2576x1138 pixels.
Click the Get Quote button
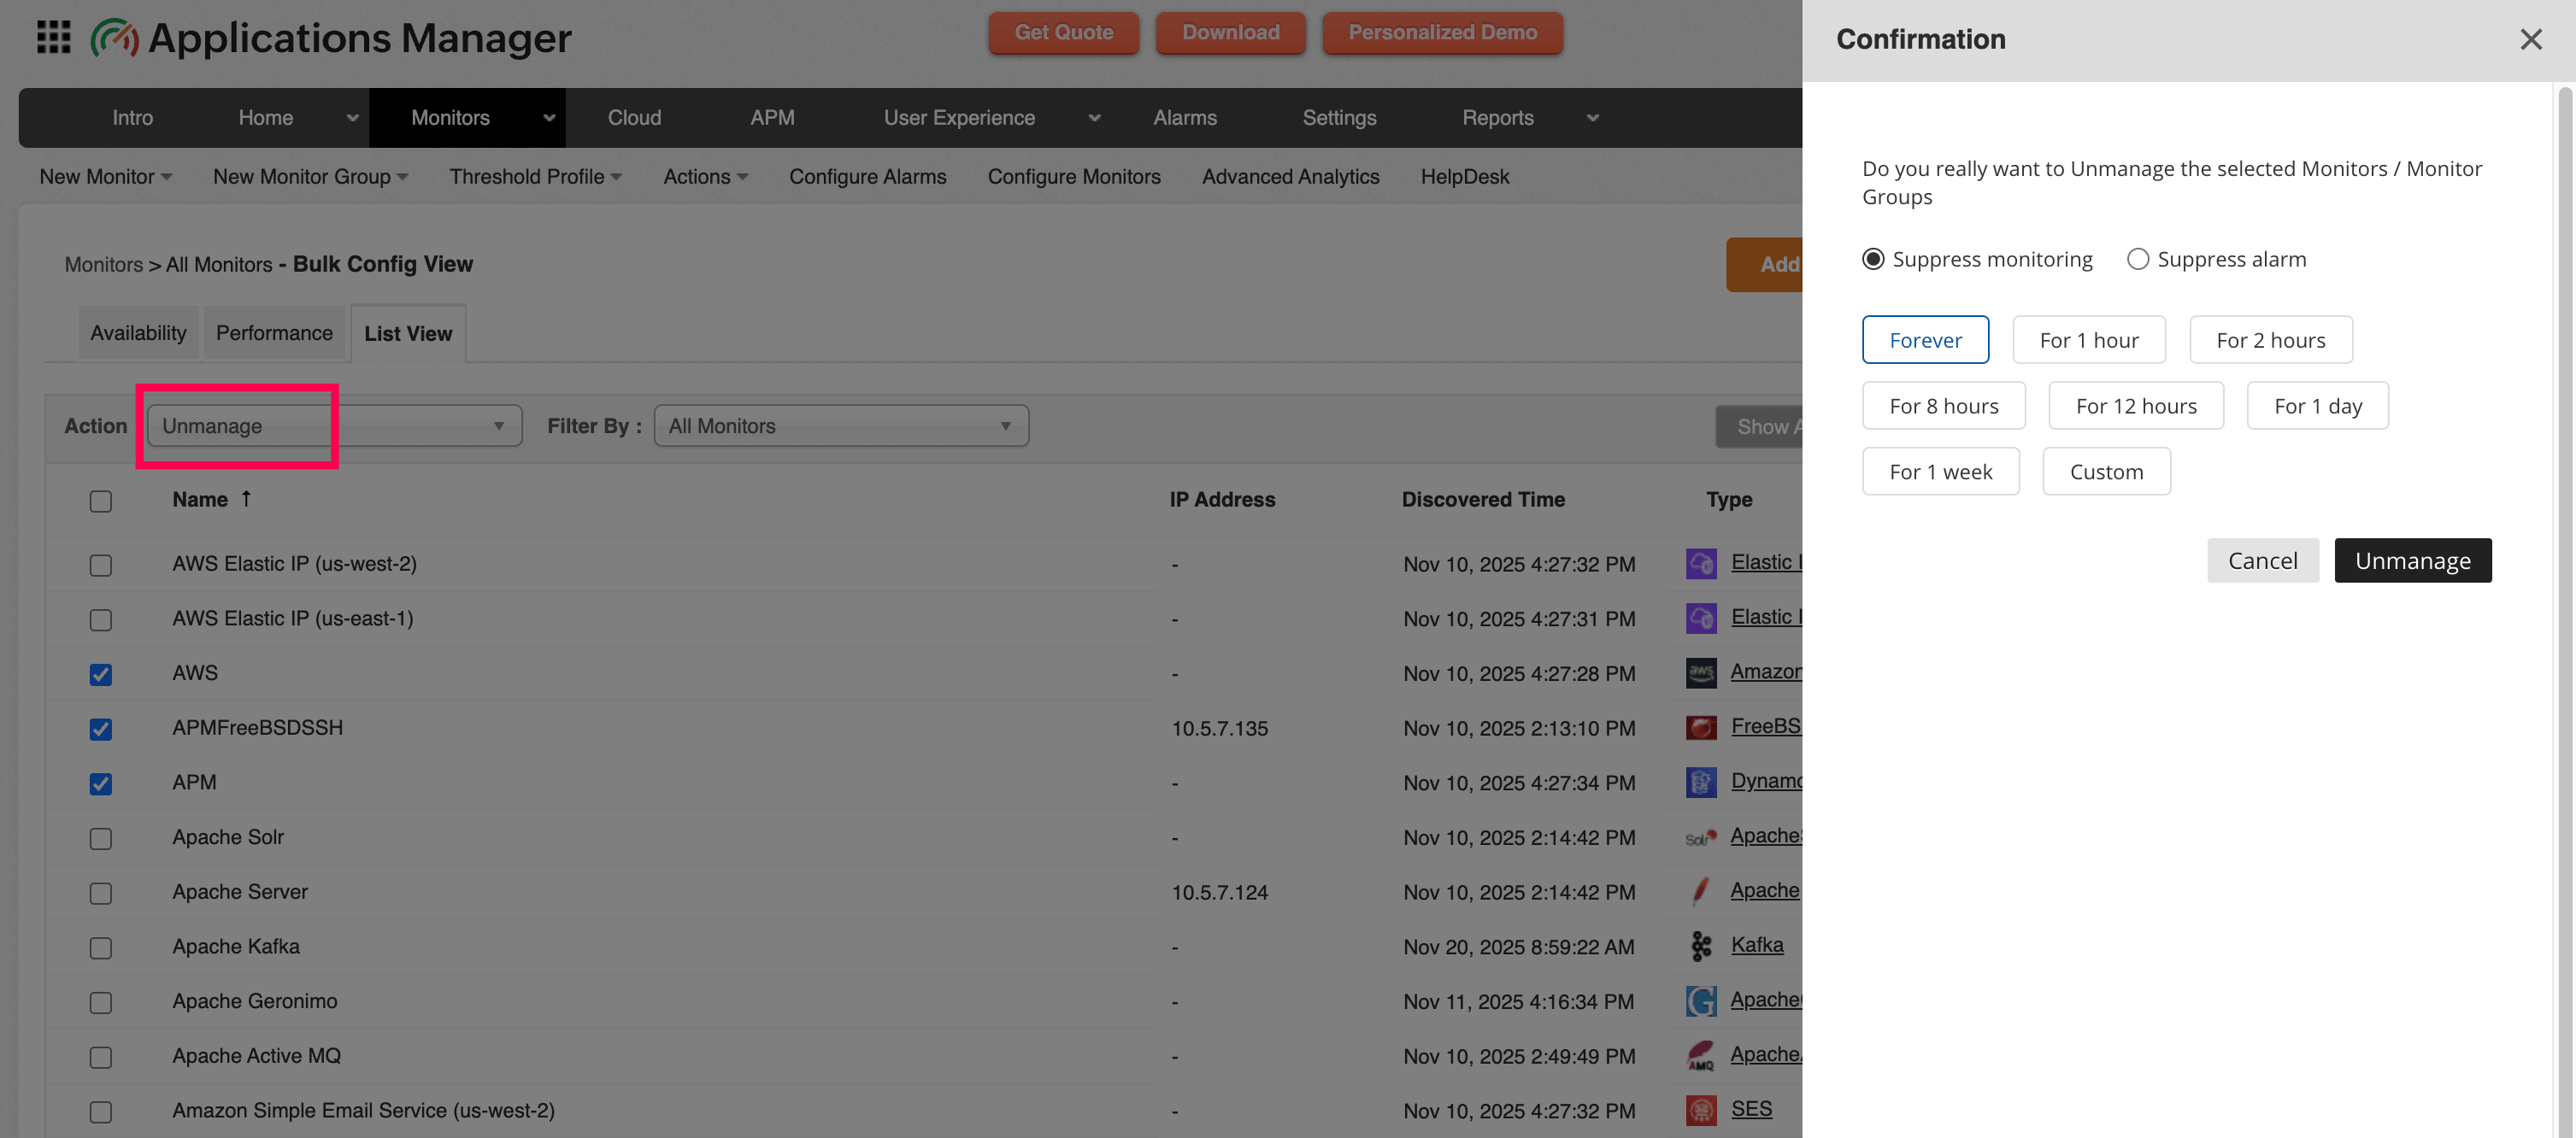1063,32
